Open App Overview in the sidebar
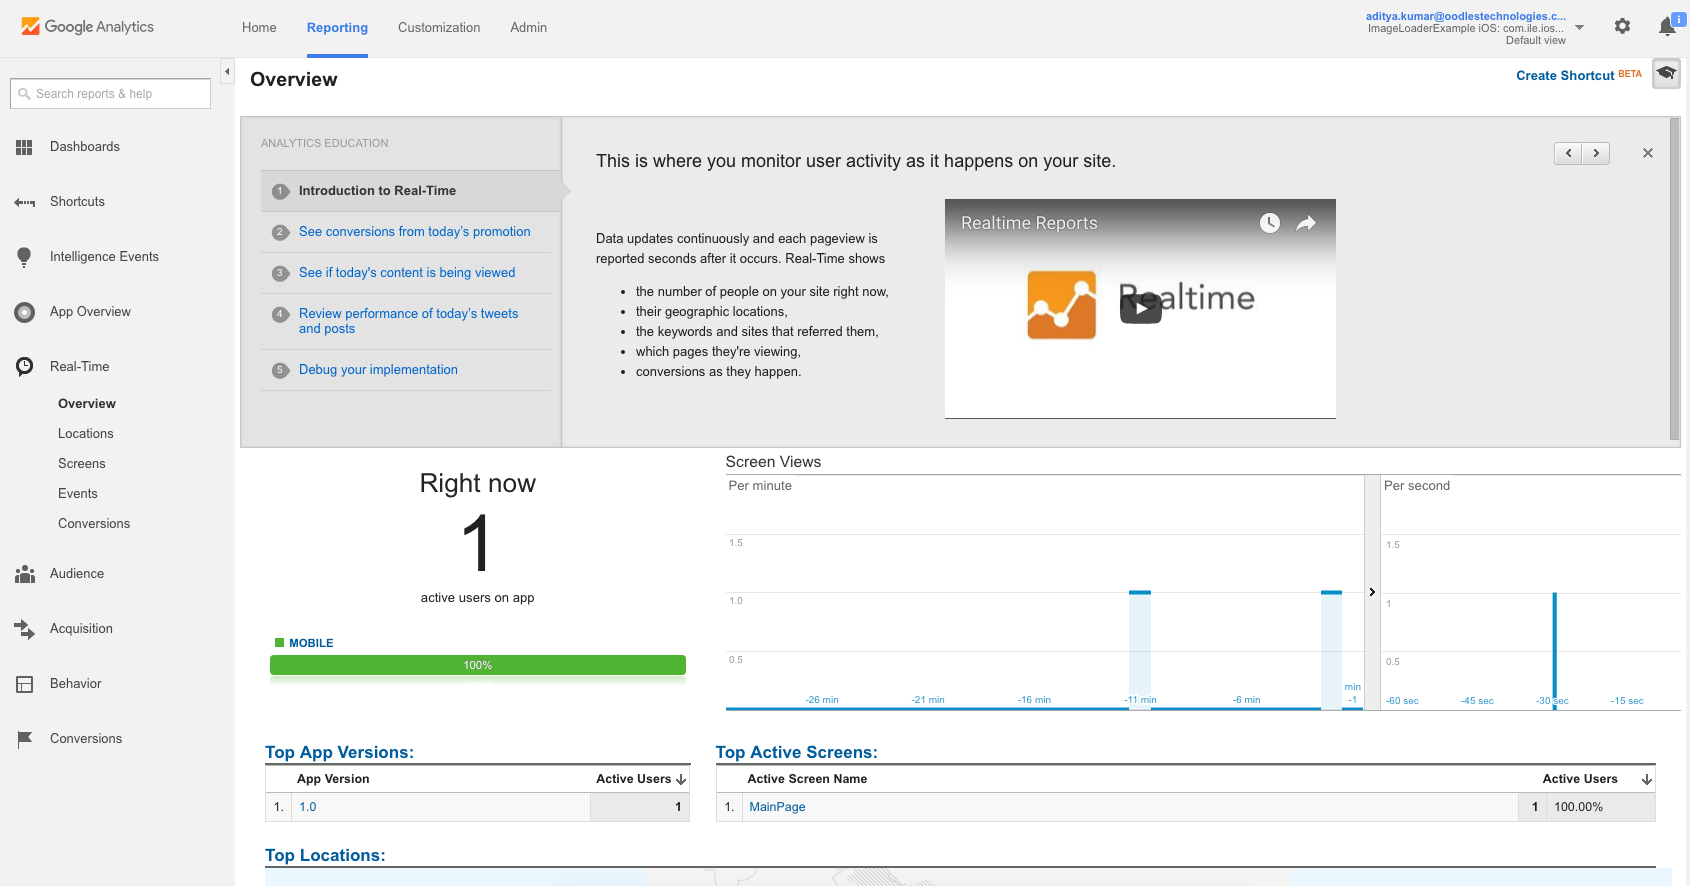The width and height of the screenshot is (1690, 886). tap(90, 312)
